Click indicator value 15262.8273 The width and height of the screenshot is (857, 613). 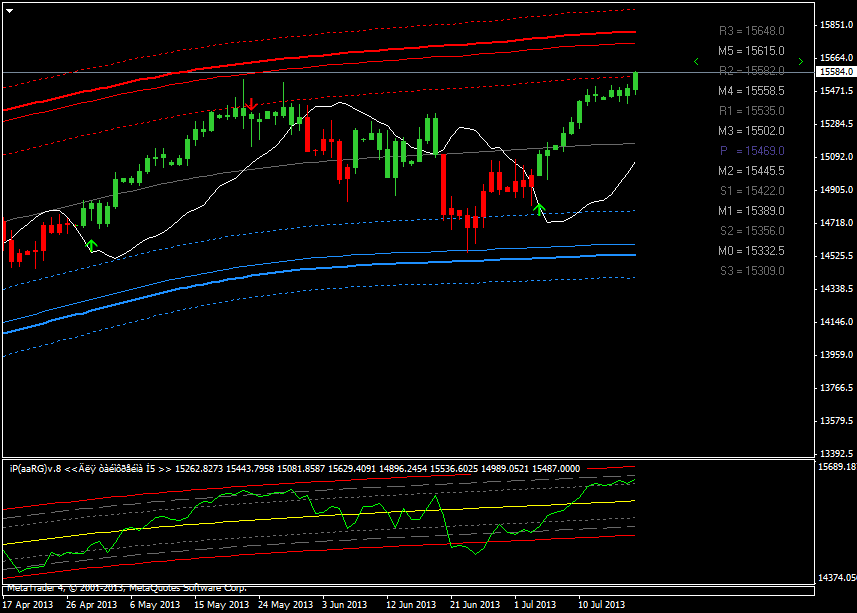click(199, 469)
